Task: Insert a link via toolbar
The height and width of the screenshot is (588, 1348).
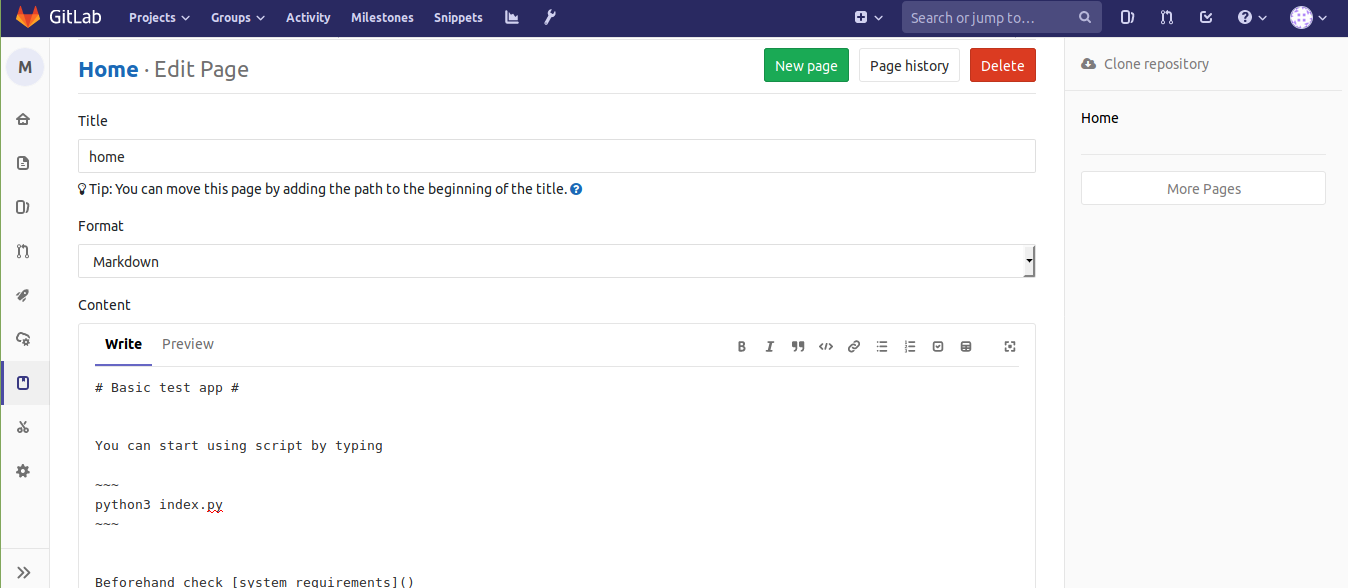Action: tap(854, 346)
